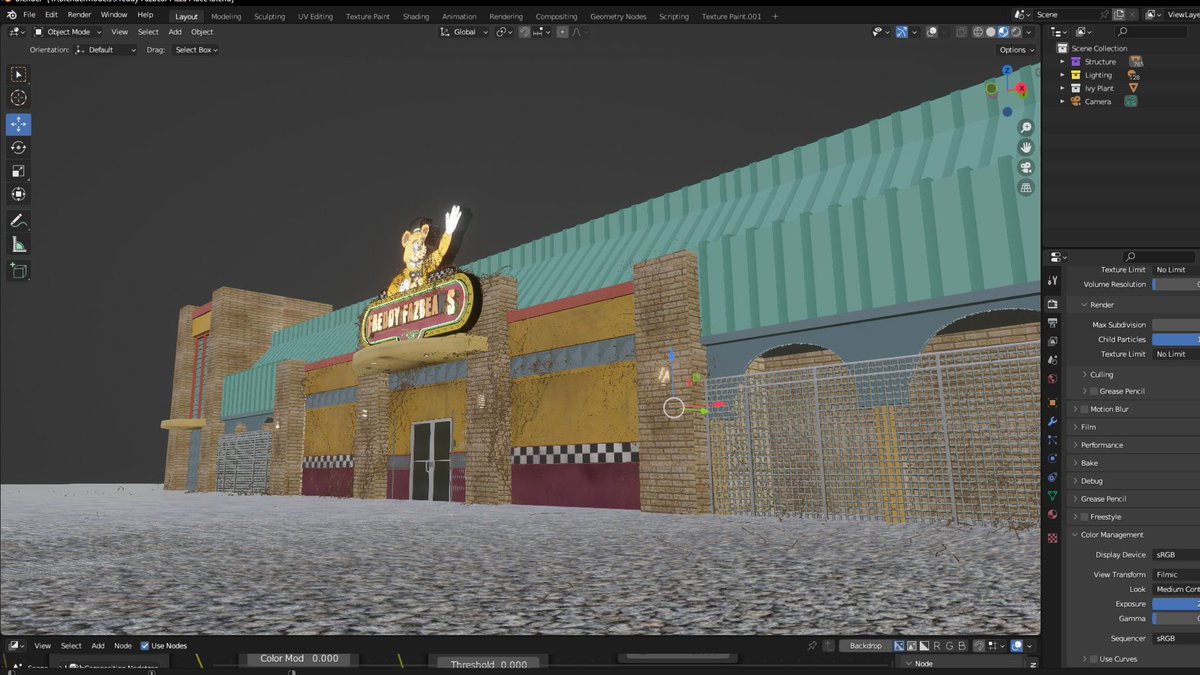Switch to rendered viewport shading

[x=1017, y=32]
